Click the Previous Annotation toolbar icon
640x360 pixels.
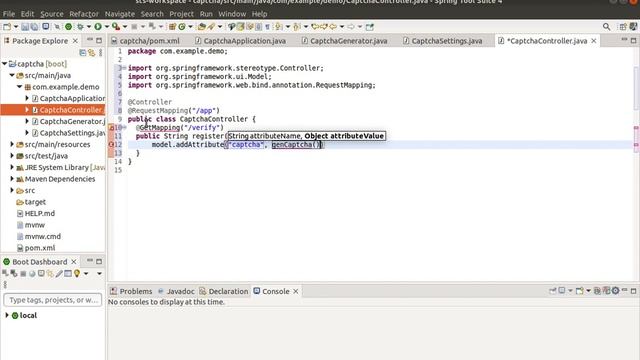pos(297,27)
